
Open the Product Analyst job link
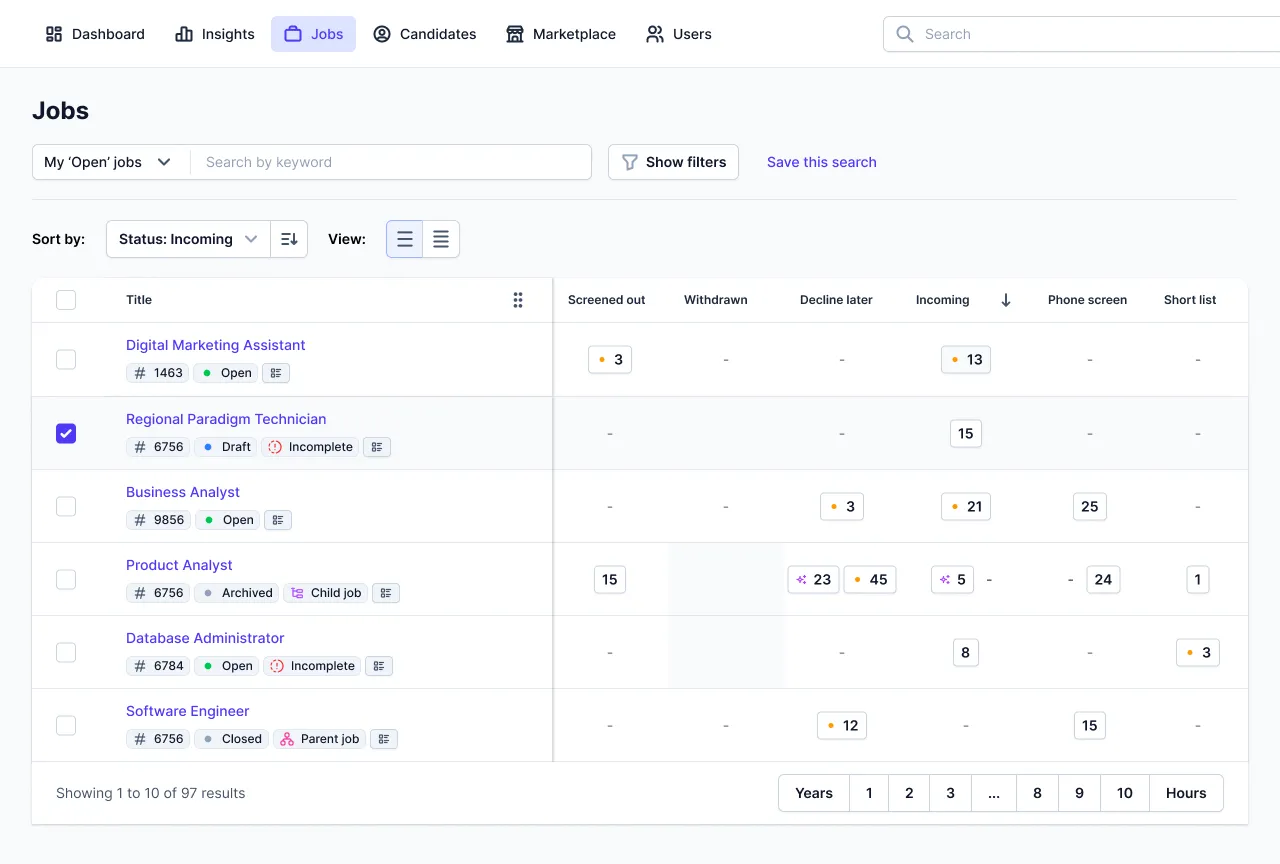tap(179, 565)
